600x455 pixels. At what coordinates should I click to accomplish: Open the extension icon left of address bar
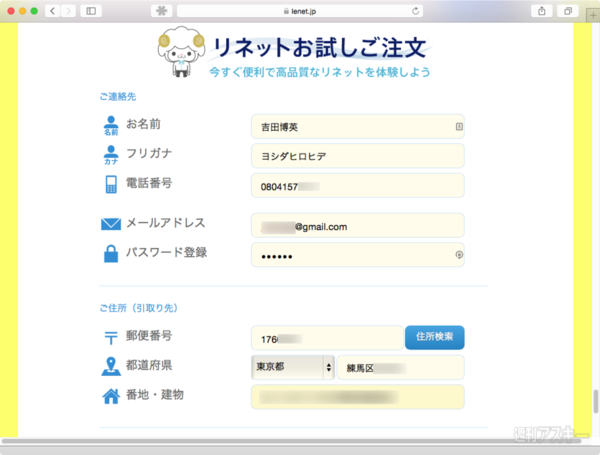click(161, 11)
